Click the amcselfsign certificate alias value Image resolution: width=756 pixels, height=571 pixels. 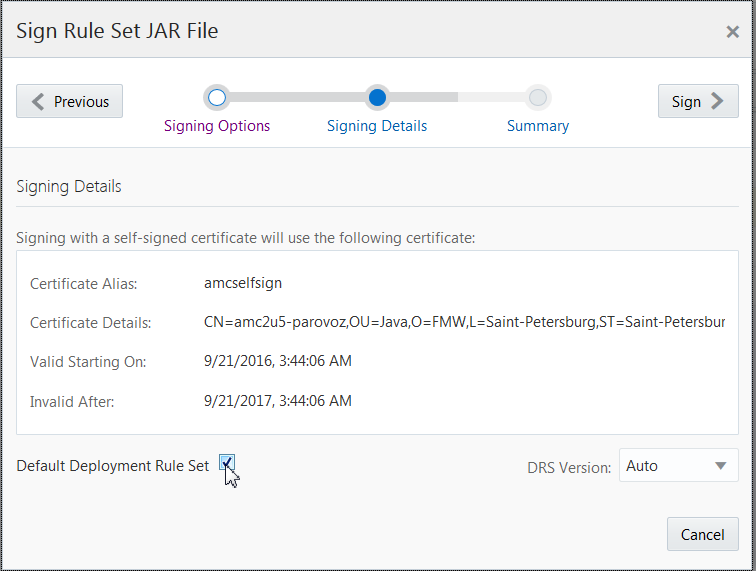pos(243,283)
